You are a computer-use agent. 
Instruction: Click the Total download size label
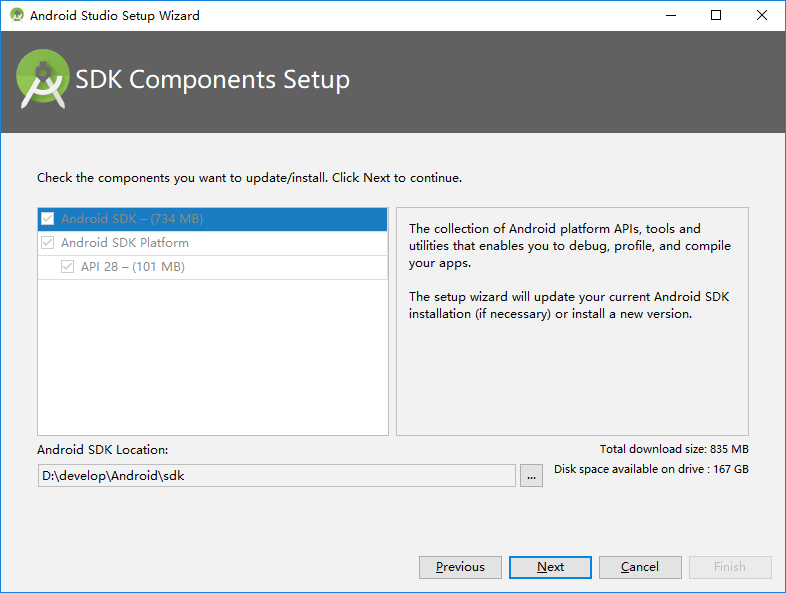(x=674, y=449)
